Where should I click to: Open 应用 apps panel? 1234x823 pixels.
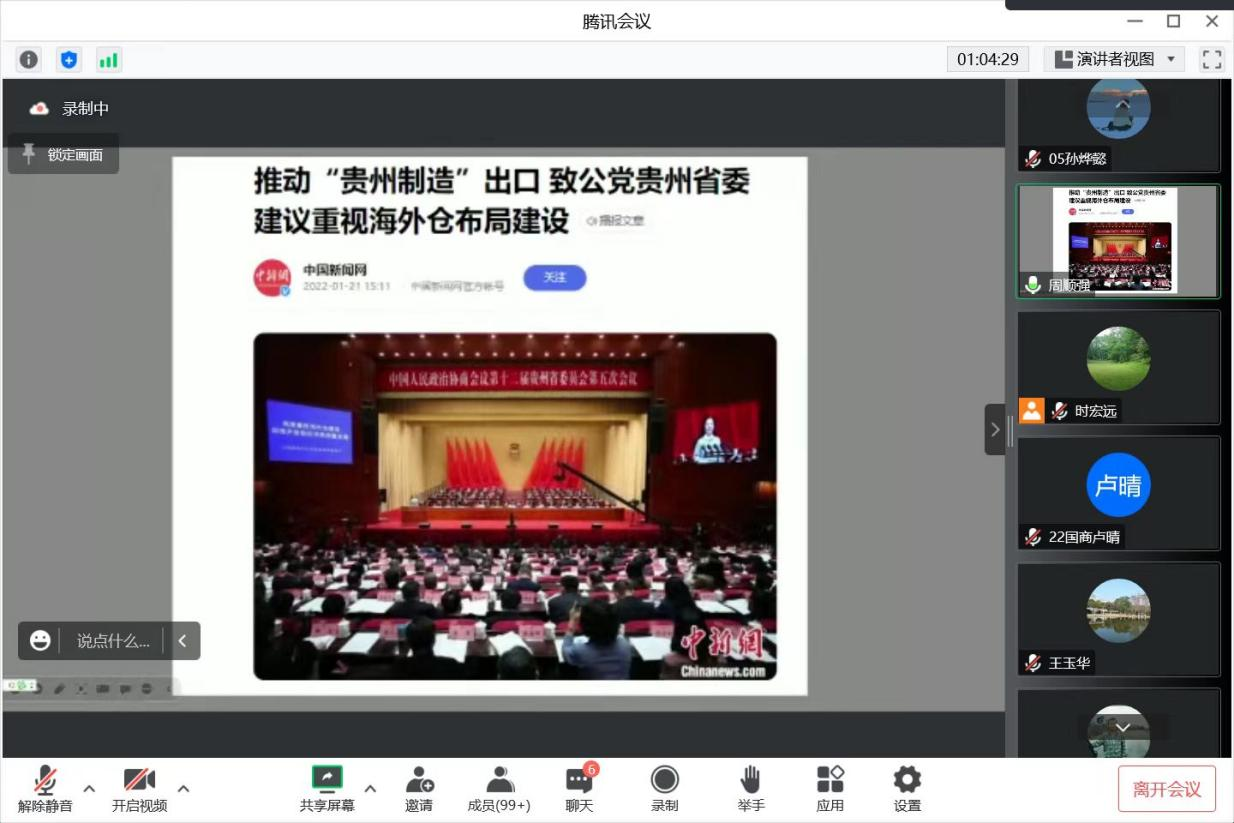point(830,789)
